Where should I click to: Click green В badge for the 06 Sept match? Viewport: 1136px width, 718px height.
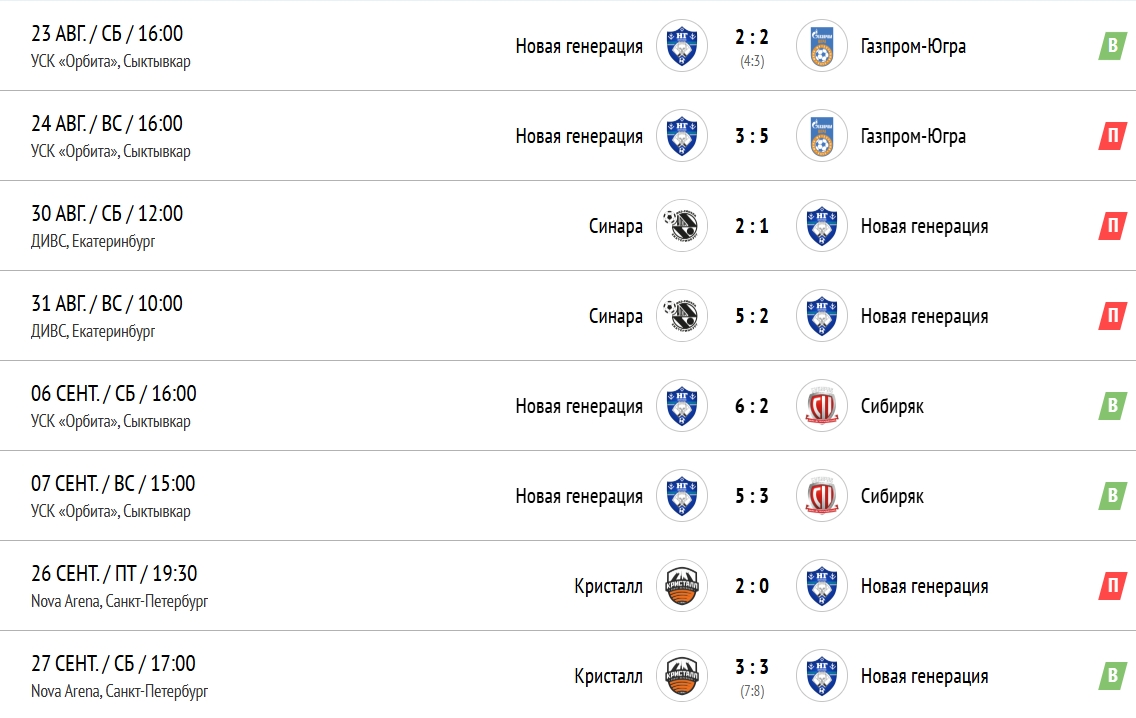pos(1112,406)
